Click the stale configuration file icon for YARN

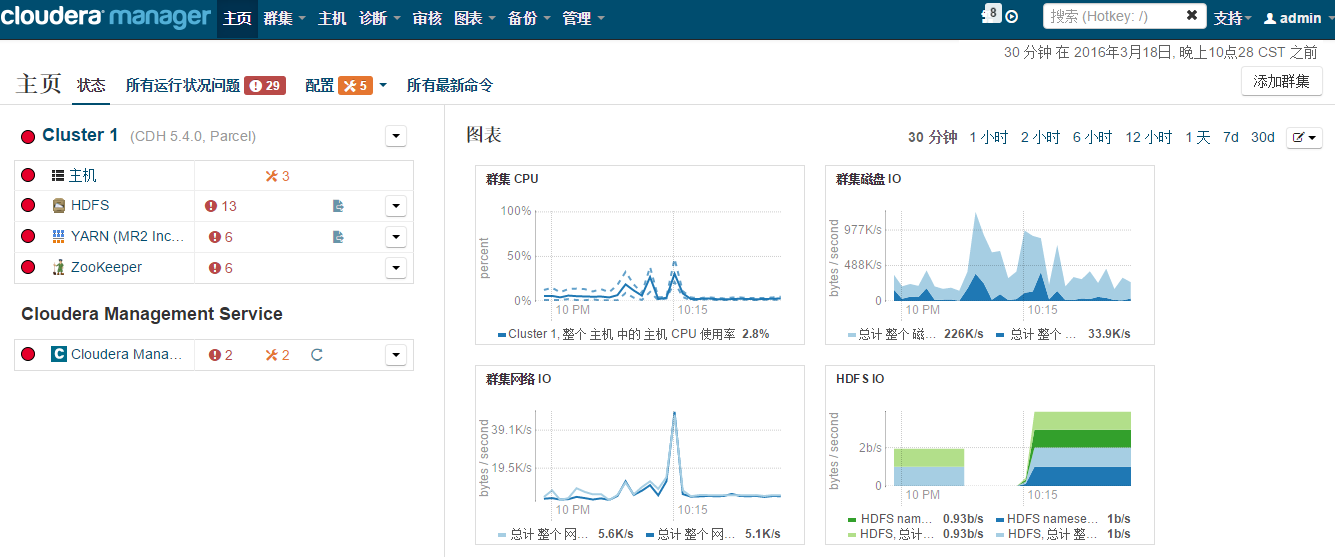339,237
